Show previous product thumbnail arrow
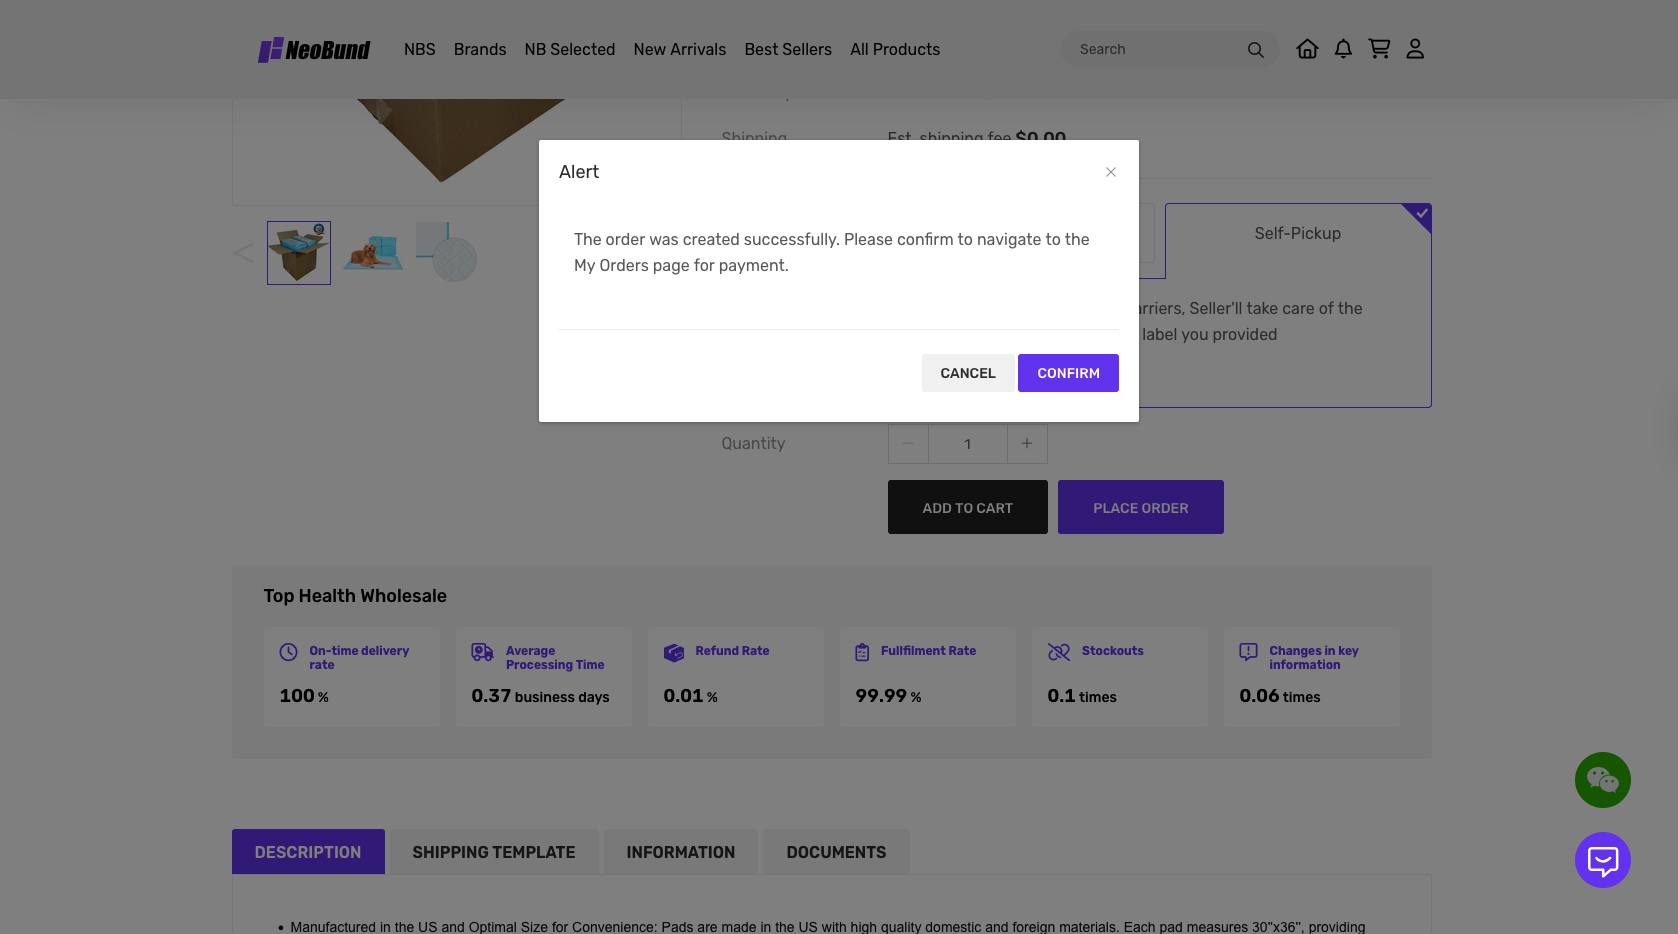The image size is (1678, 934). tap(243, 253)
